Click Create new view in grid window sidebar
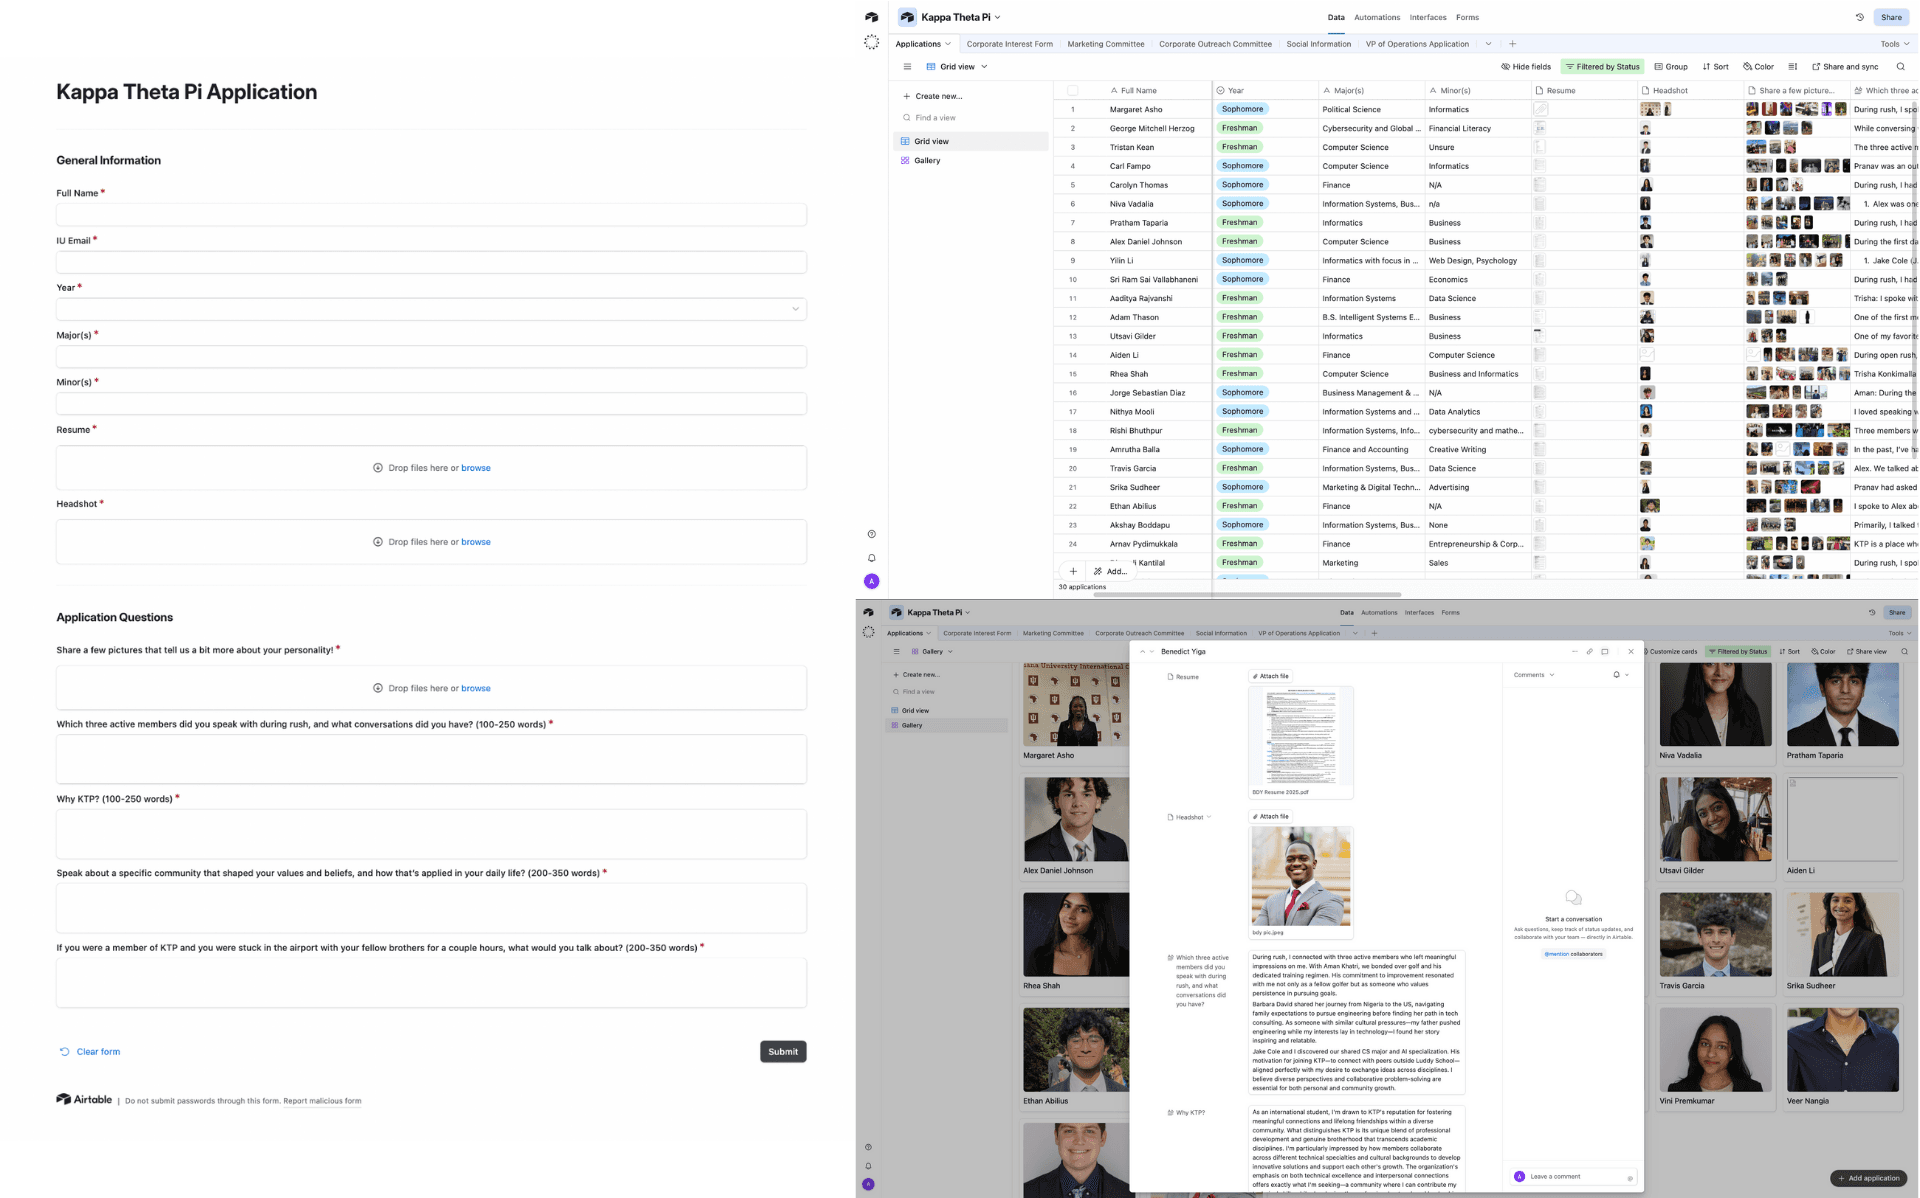 933,96
